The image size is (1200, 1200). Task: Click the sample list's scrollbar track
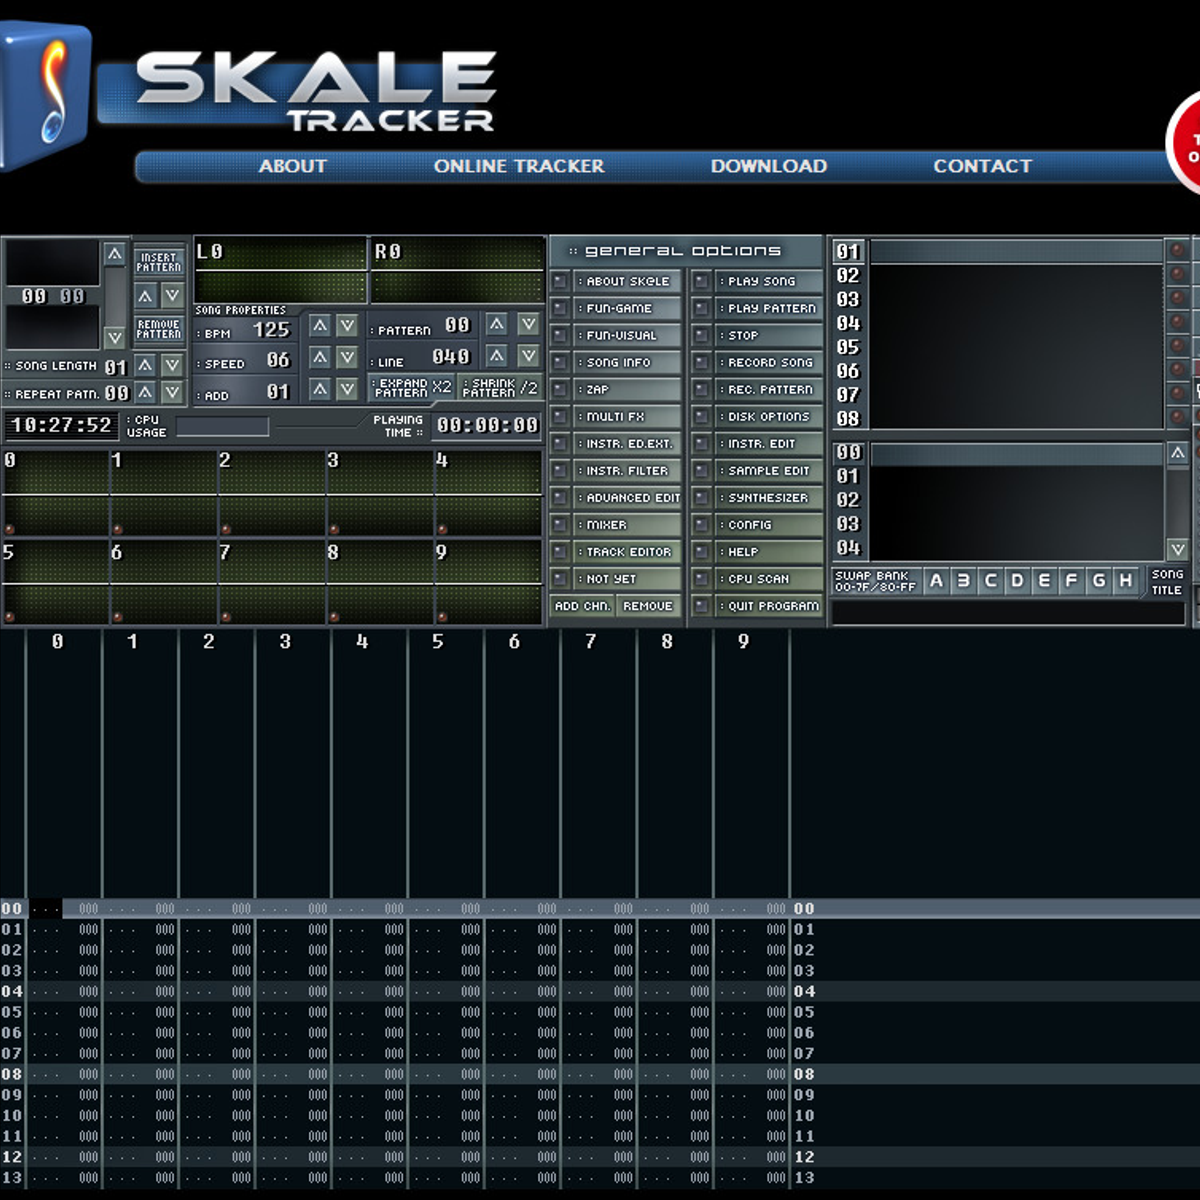coord(1178,501)
